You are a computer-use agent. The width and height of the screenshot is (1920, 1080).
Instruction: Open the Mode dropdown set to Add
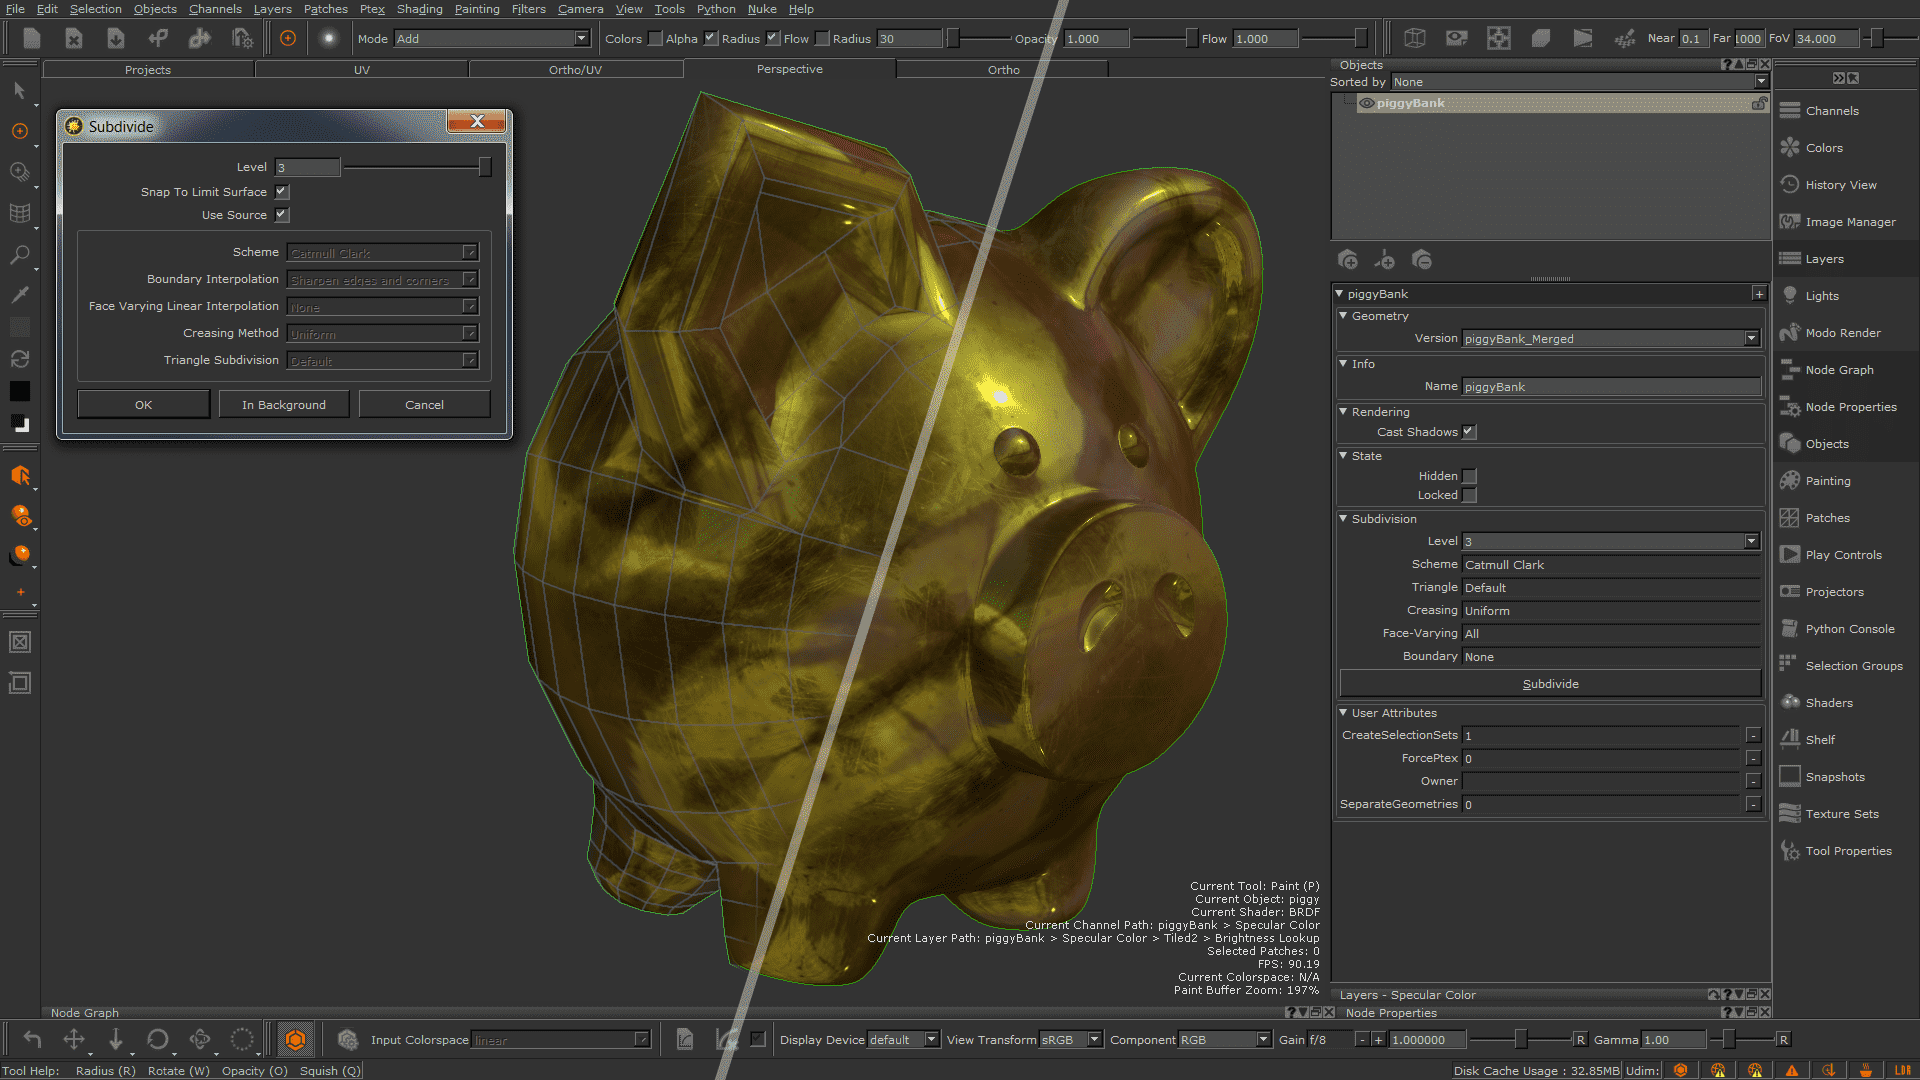click(579, 38)
